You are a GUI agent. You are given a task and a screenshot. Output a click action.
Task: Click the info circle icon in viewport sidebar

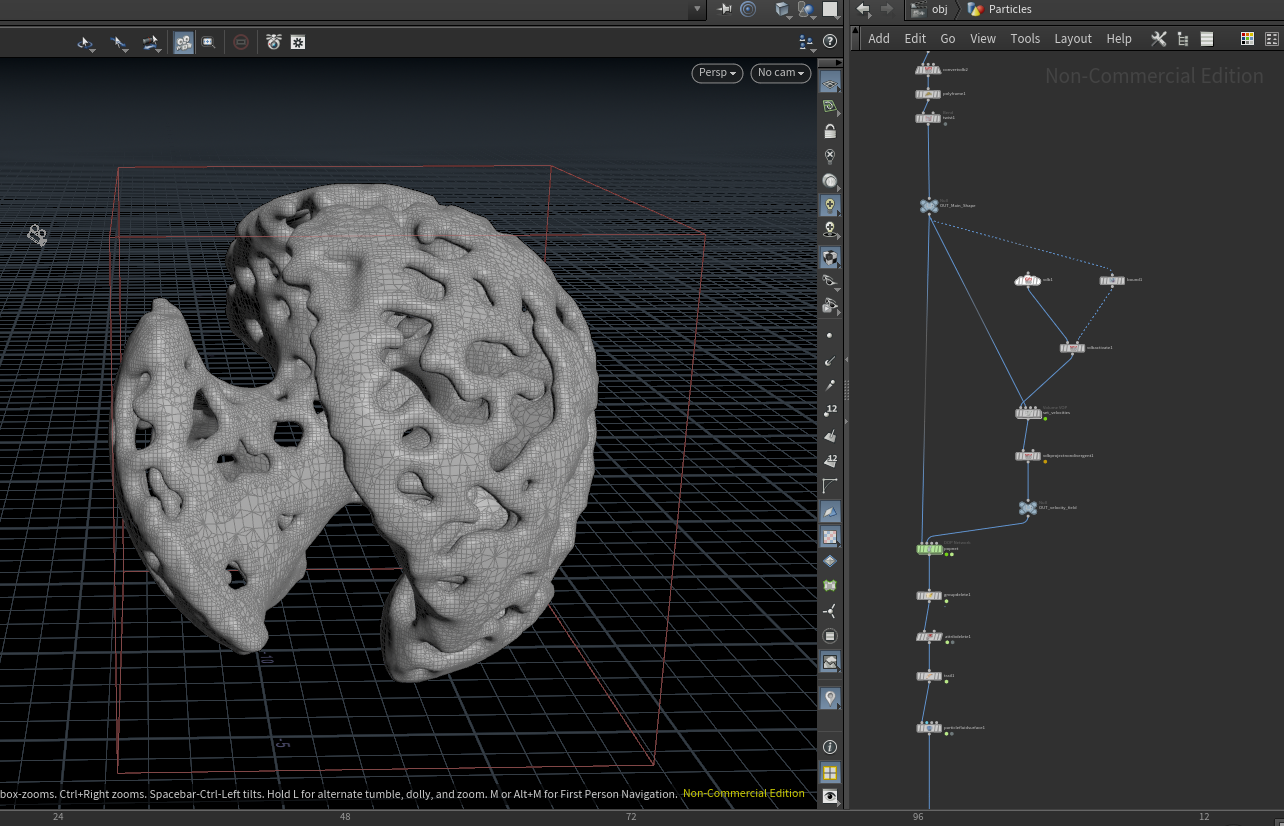(x=830, y=747)
